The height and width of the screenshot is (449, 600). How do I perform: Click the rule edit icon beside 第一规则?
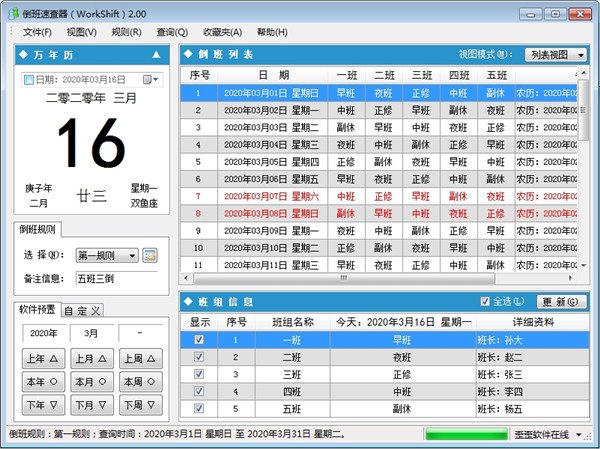click(x=150, y=256)
